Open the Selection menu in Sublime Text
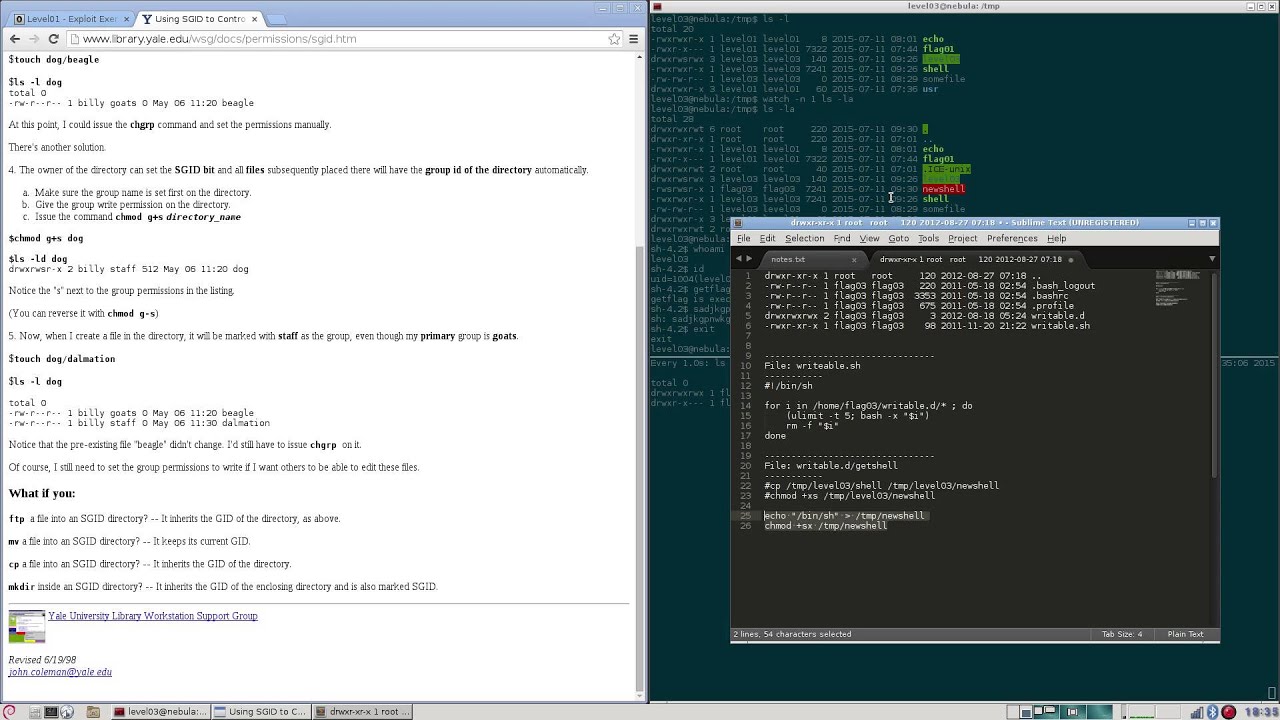1280x720 pixels. (x=804, y=238)
